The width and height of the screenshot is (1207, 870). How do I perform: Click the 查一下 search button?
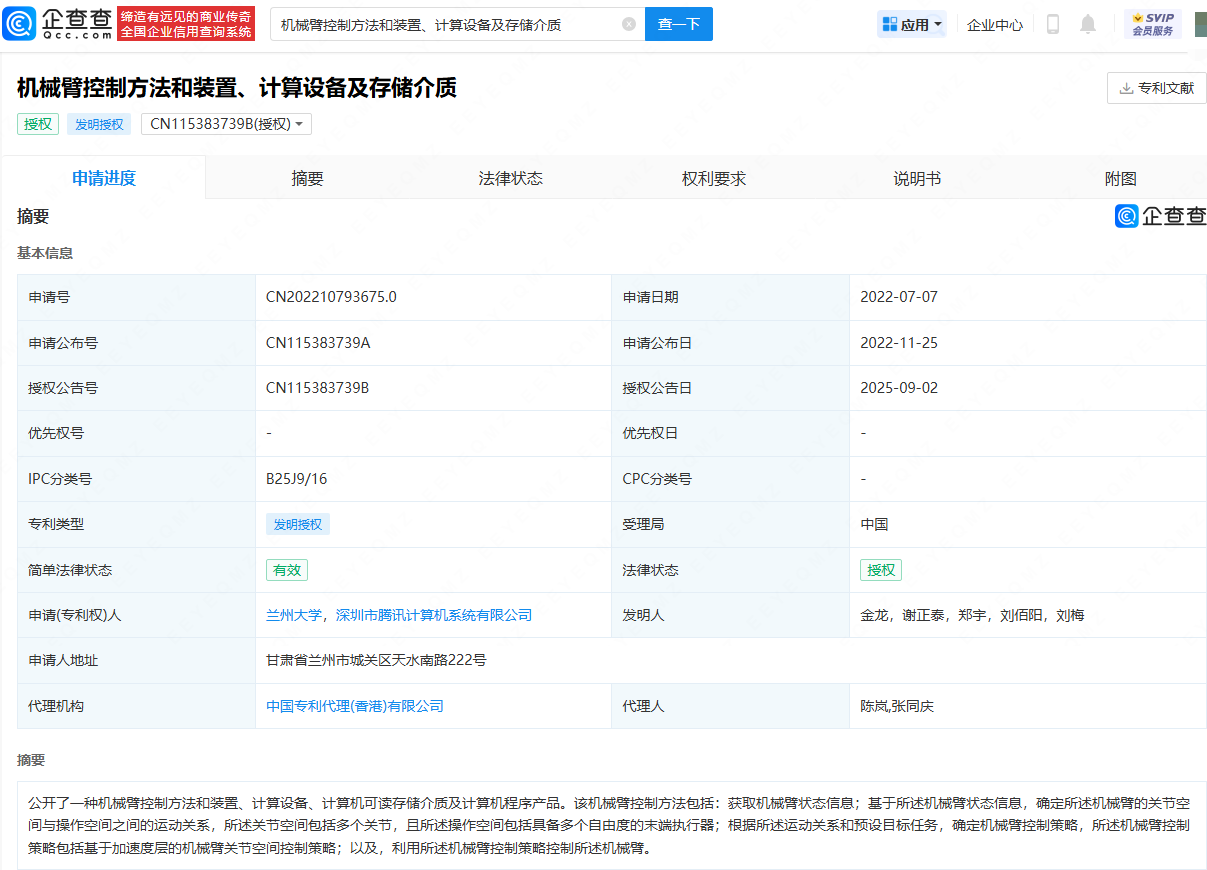(678, 24)
